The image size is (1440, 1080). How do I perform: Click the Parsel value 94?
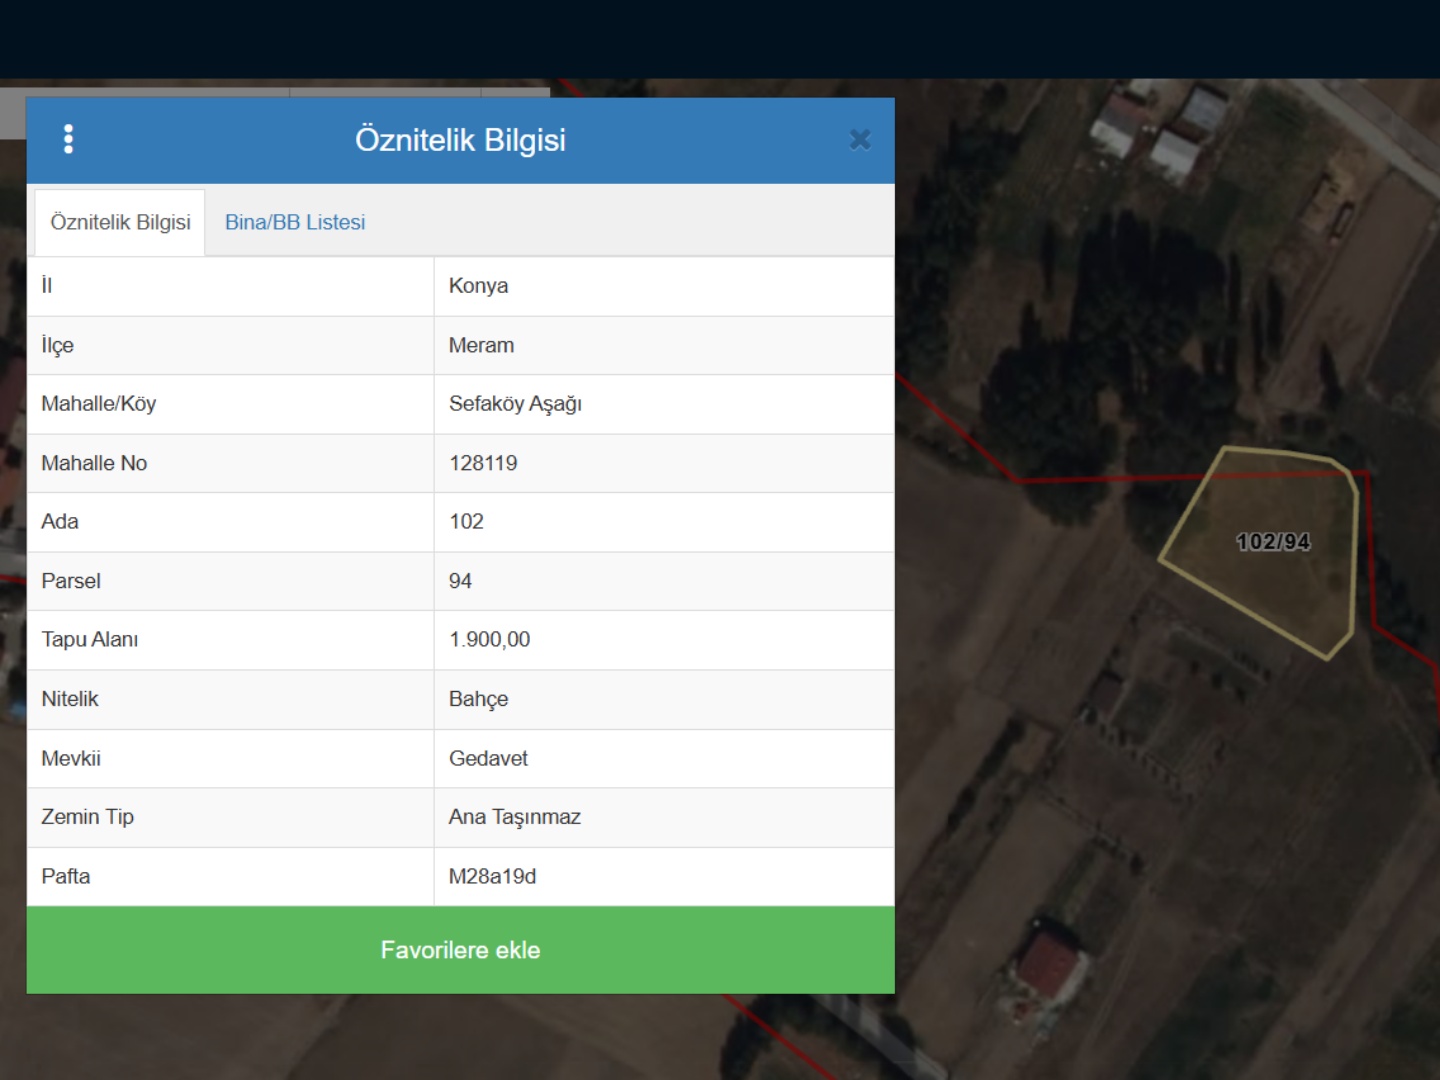point(460,581)
